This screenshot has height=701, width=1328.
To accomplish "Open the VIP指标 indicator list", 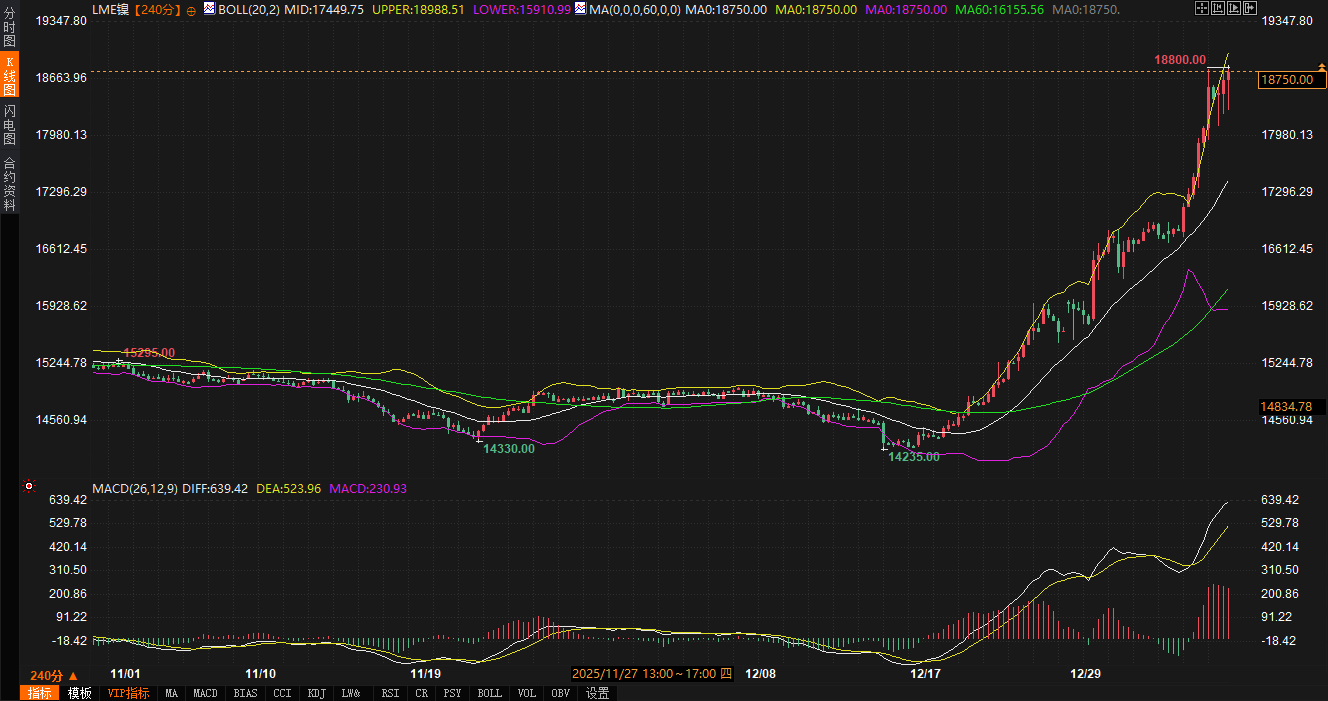I will point(128,693).
